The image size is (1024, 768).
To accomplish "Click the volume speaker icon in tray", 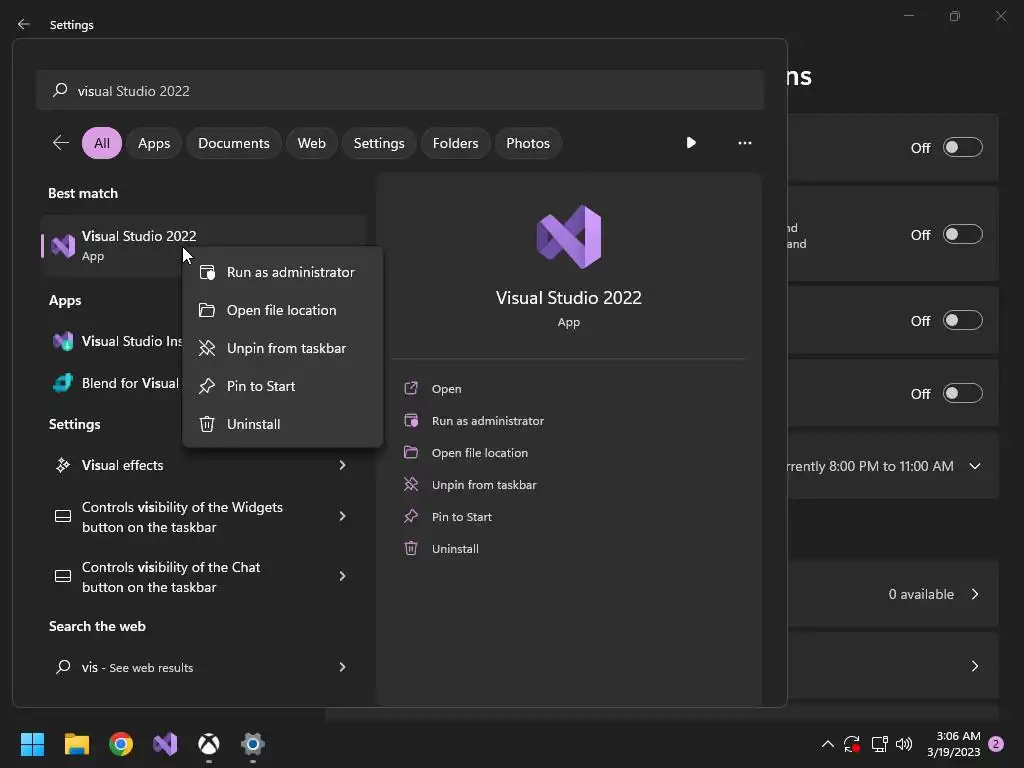I will [x=904, y=744].
